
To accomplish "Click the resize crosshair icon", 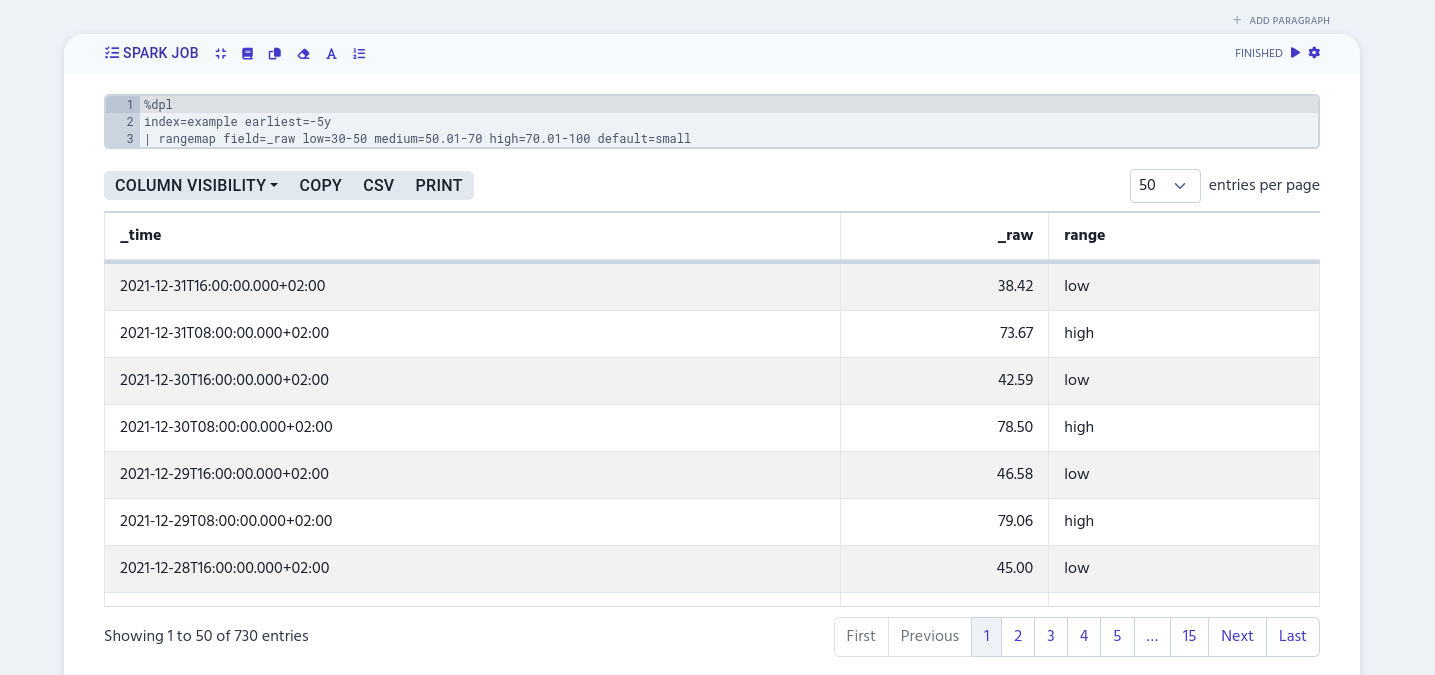I will [x=220, y=54].
